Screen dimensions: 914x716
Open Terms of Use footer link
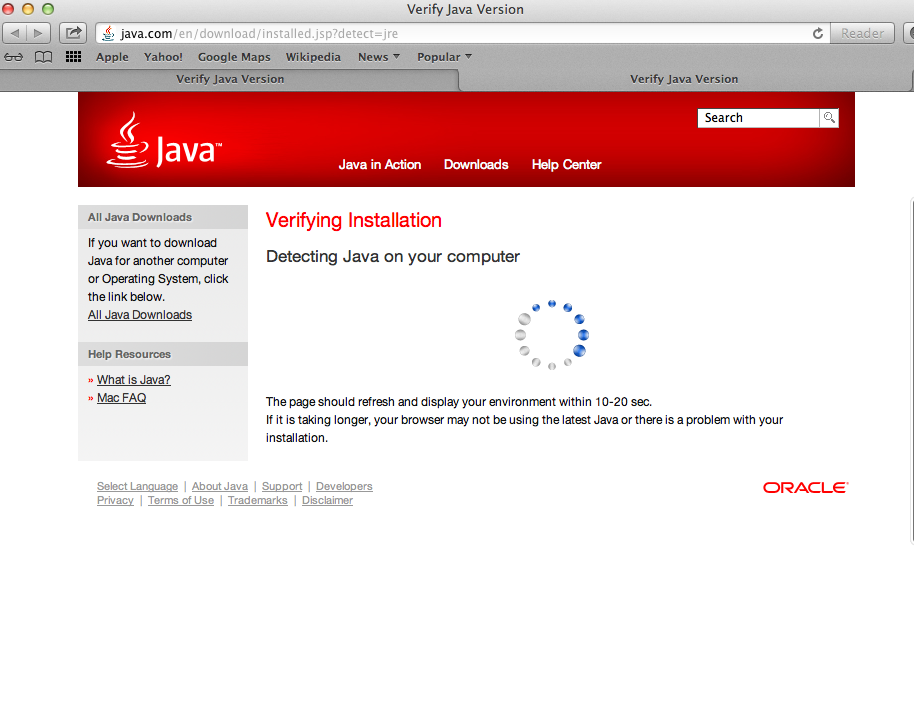181,500
